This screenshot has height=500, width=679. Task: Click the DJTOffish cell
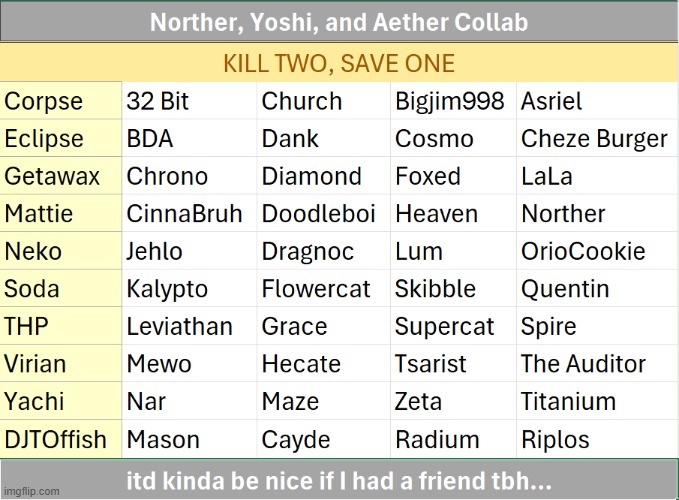[61, 439]
